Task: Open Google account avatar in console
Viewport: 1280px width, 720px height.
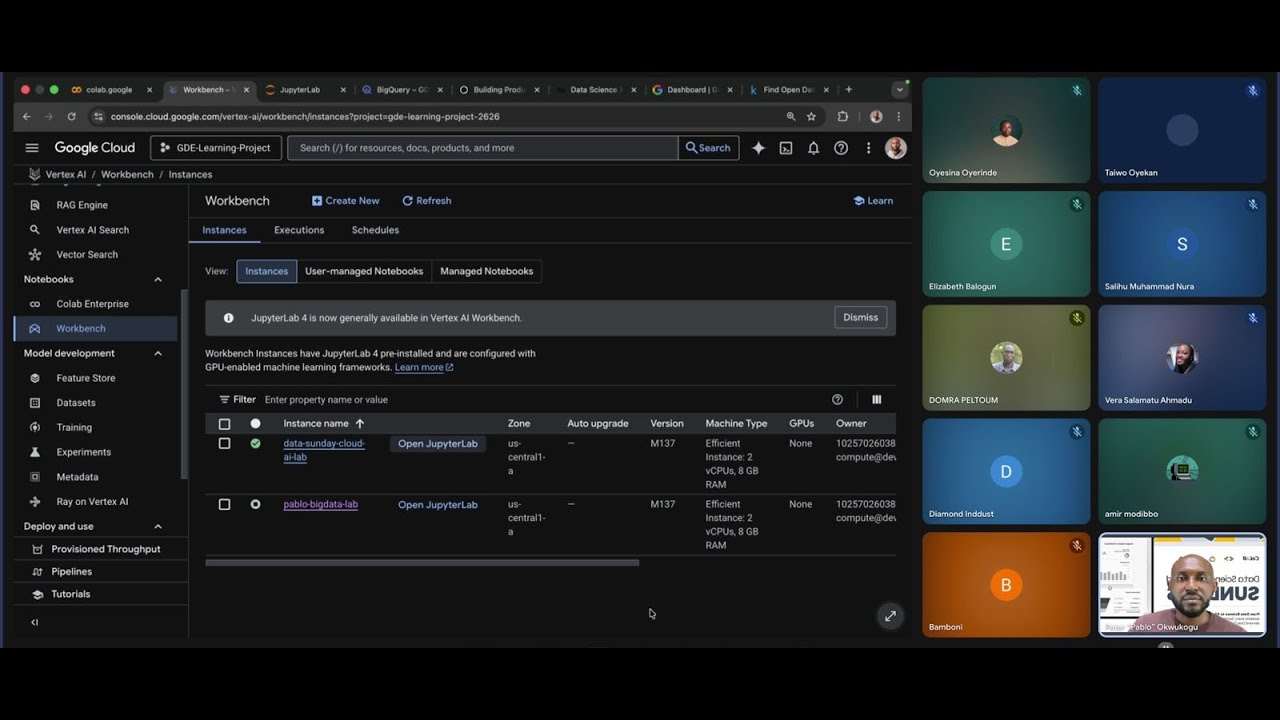Action: pos(896,148)
